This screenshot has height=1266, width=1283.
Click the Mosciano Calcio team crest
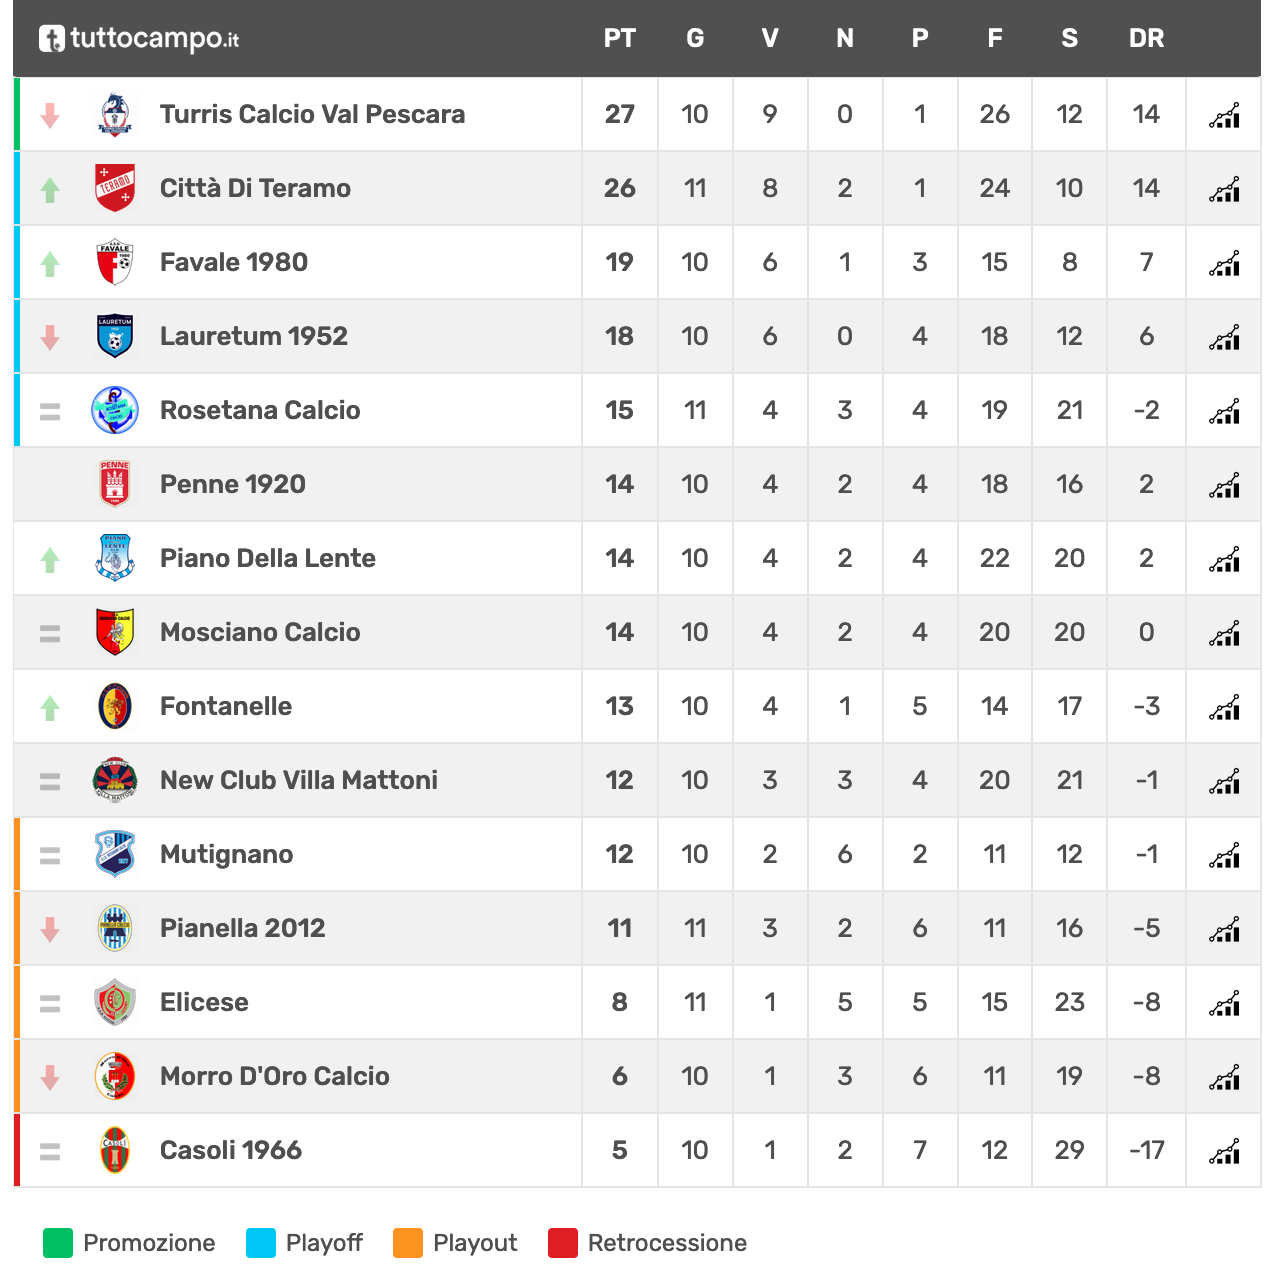(x=115, y=632)
